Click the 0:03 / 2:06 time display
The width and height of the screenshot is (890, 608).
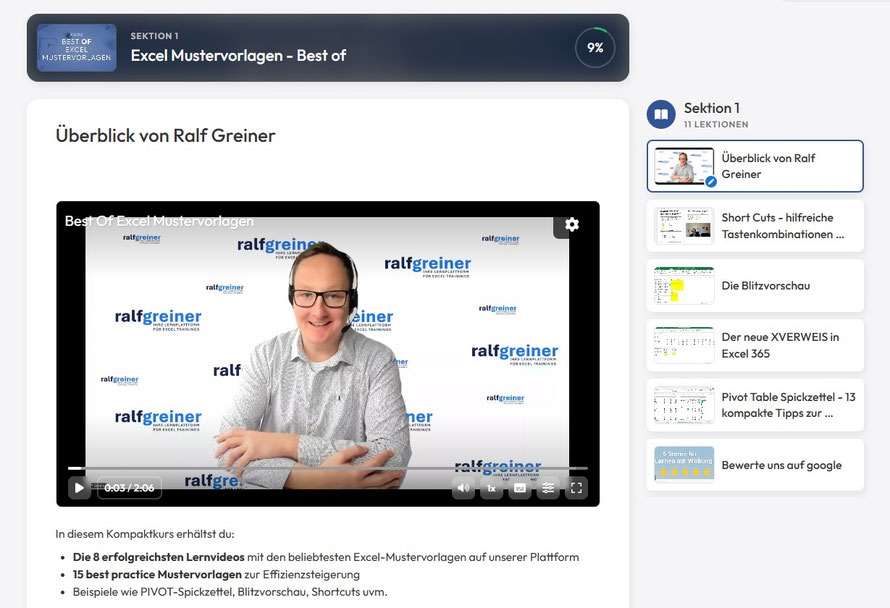tap(129, 488)
